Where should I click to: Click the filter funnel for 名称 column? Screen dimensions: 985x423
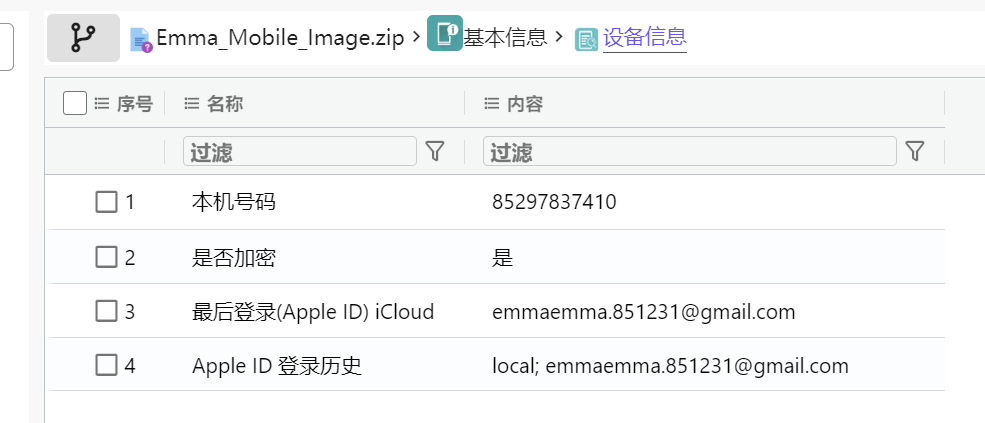(435, 151)
